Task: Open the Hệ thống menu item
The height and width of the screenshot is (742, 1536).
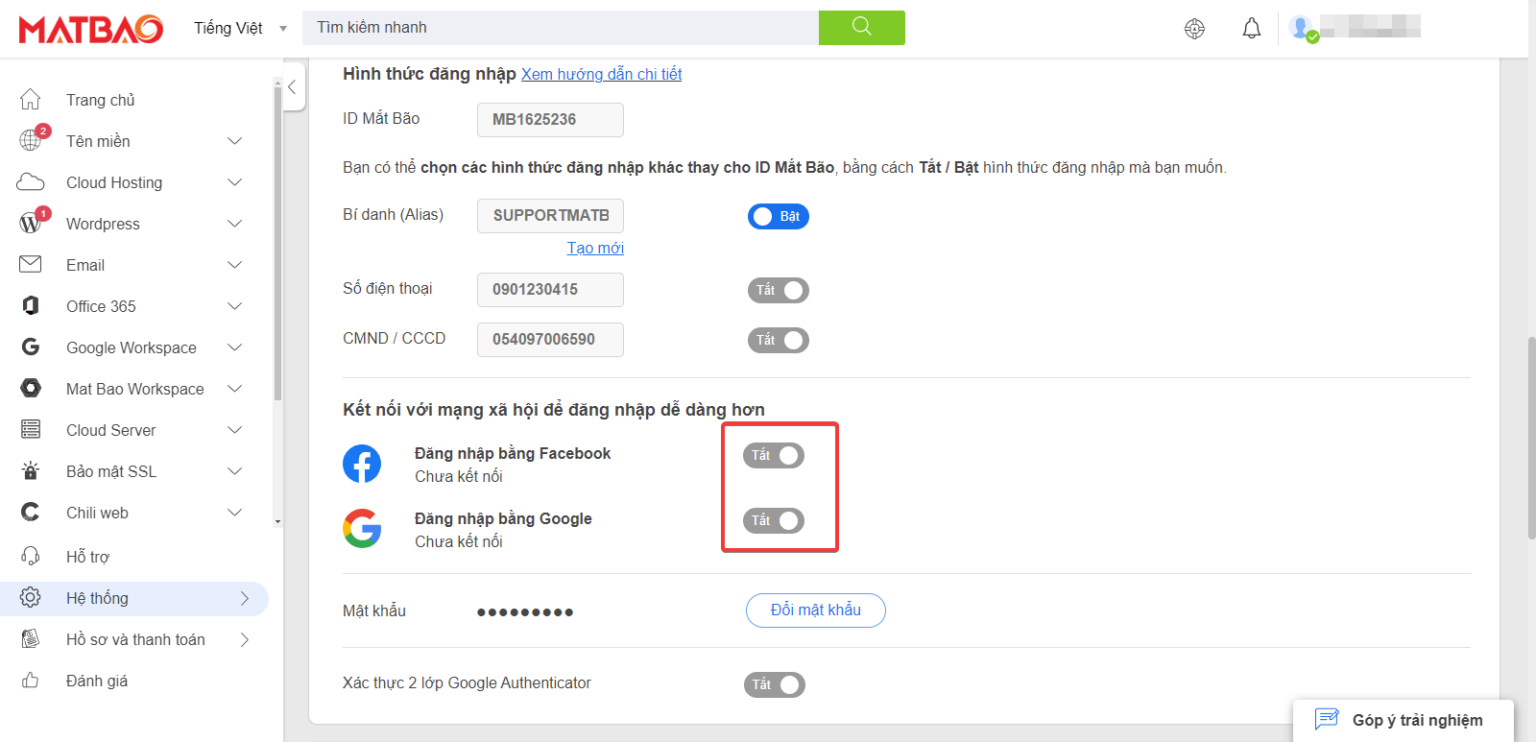Action: 97,598
